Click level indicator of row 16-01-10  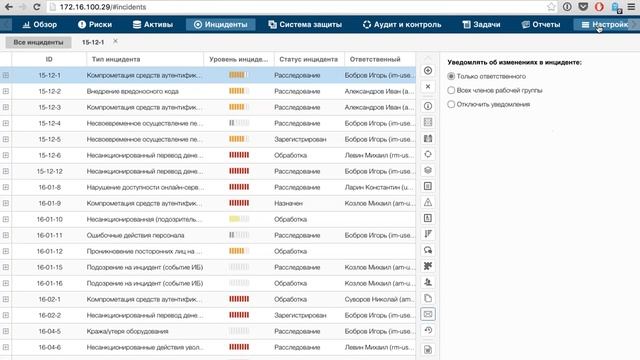click(x=239, y=219)
